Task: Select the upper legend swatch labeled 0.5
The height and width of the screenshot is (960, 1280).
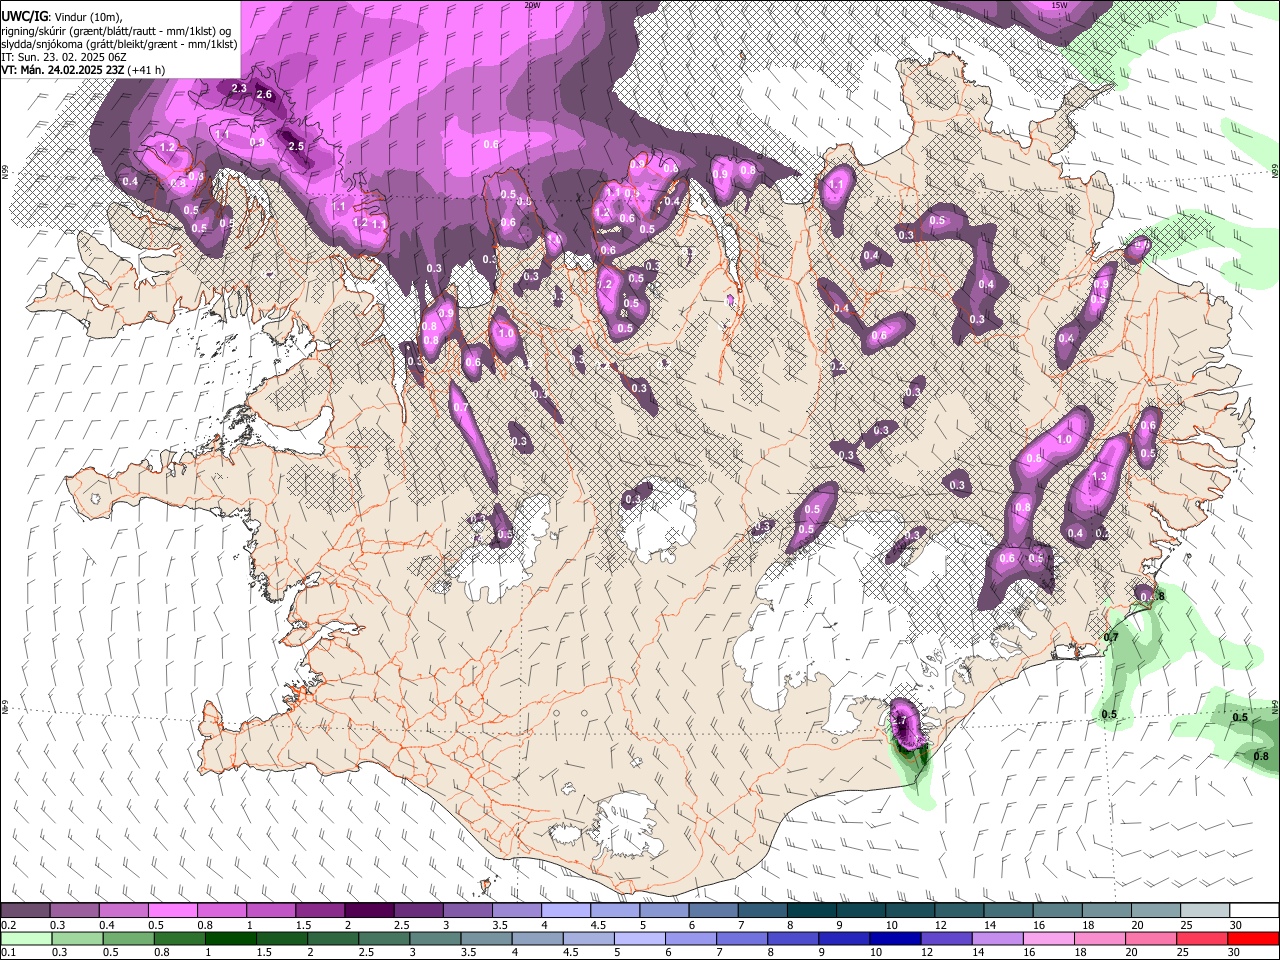Action: pos(172,911)
